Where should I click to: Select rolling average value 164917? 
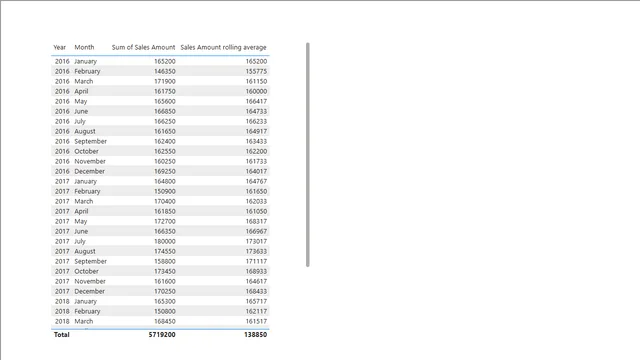click(256, 131)
